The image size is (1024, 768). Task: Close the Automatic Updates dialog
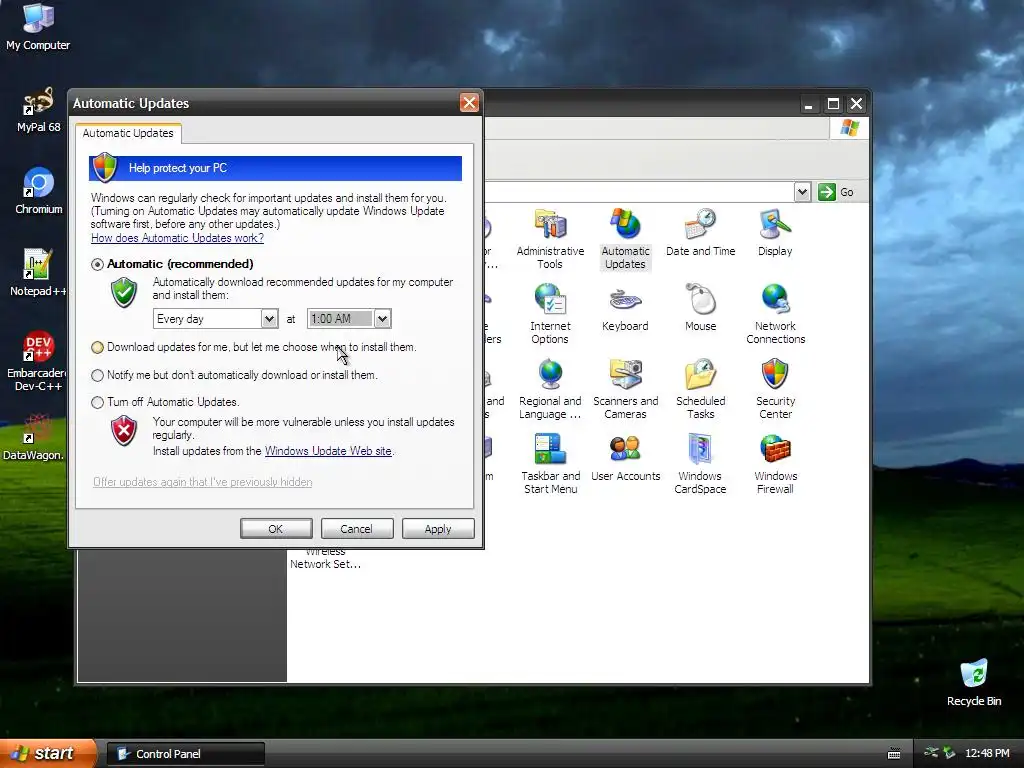click(x=469, y=103)
